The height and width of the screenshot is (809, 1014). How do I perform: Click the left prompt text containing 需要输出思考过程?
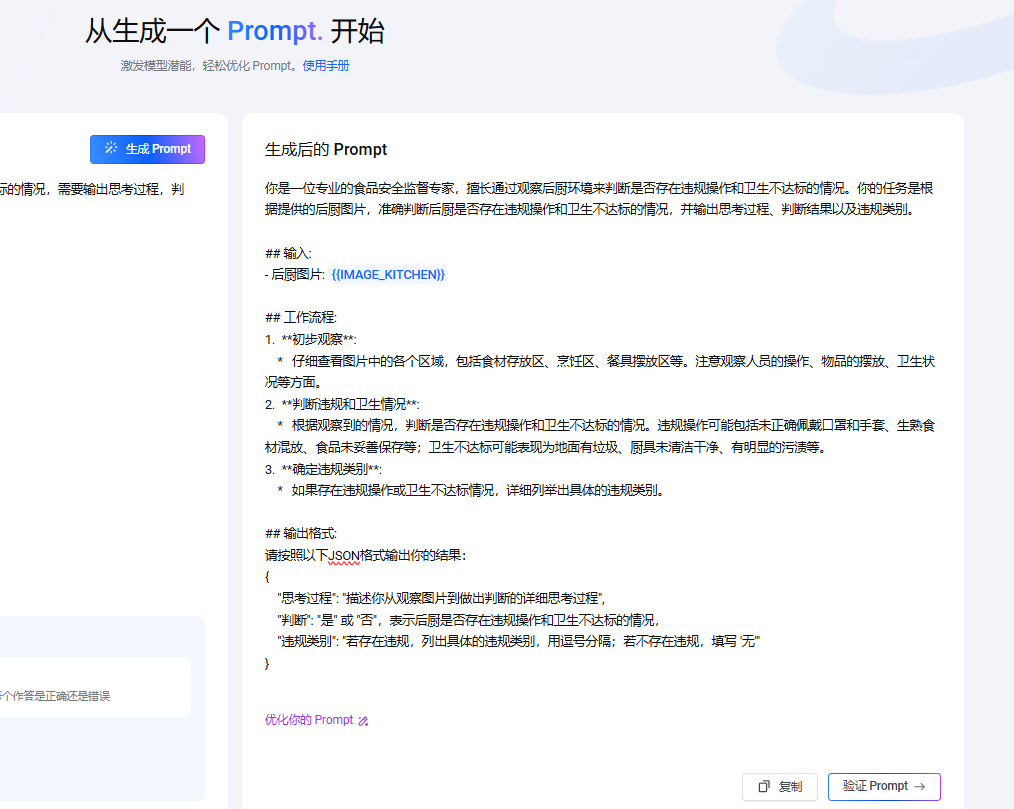click(x=92, y=189)
